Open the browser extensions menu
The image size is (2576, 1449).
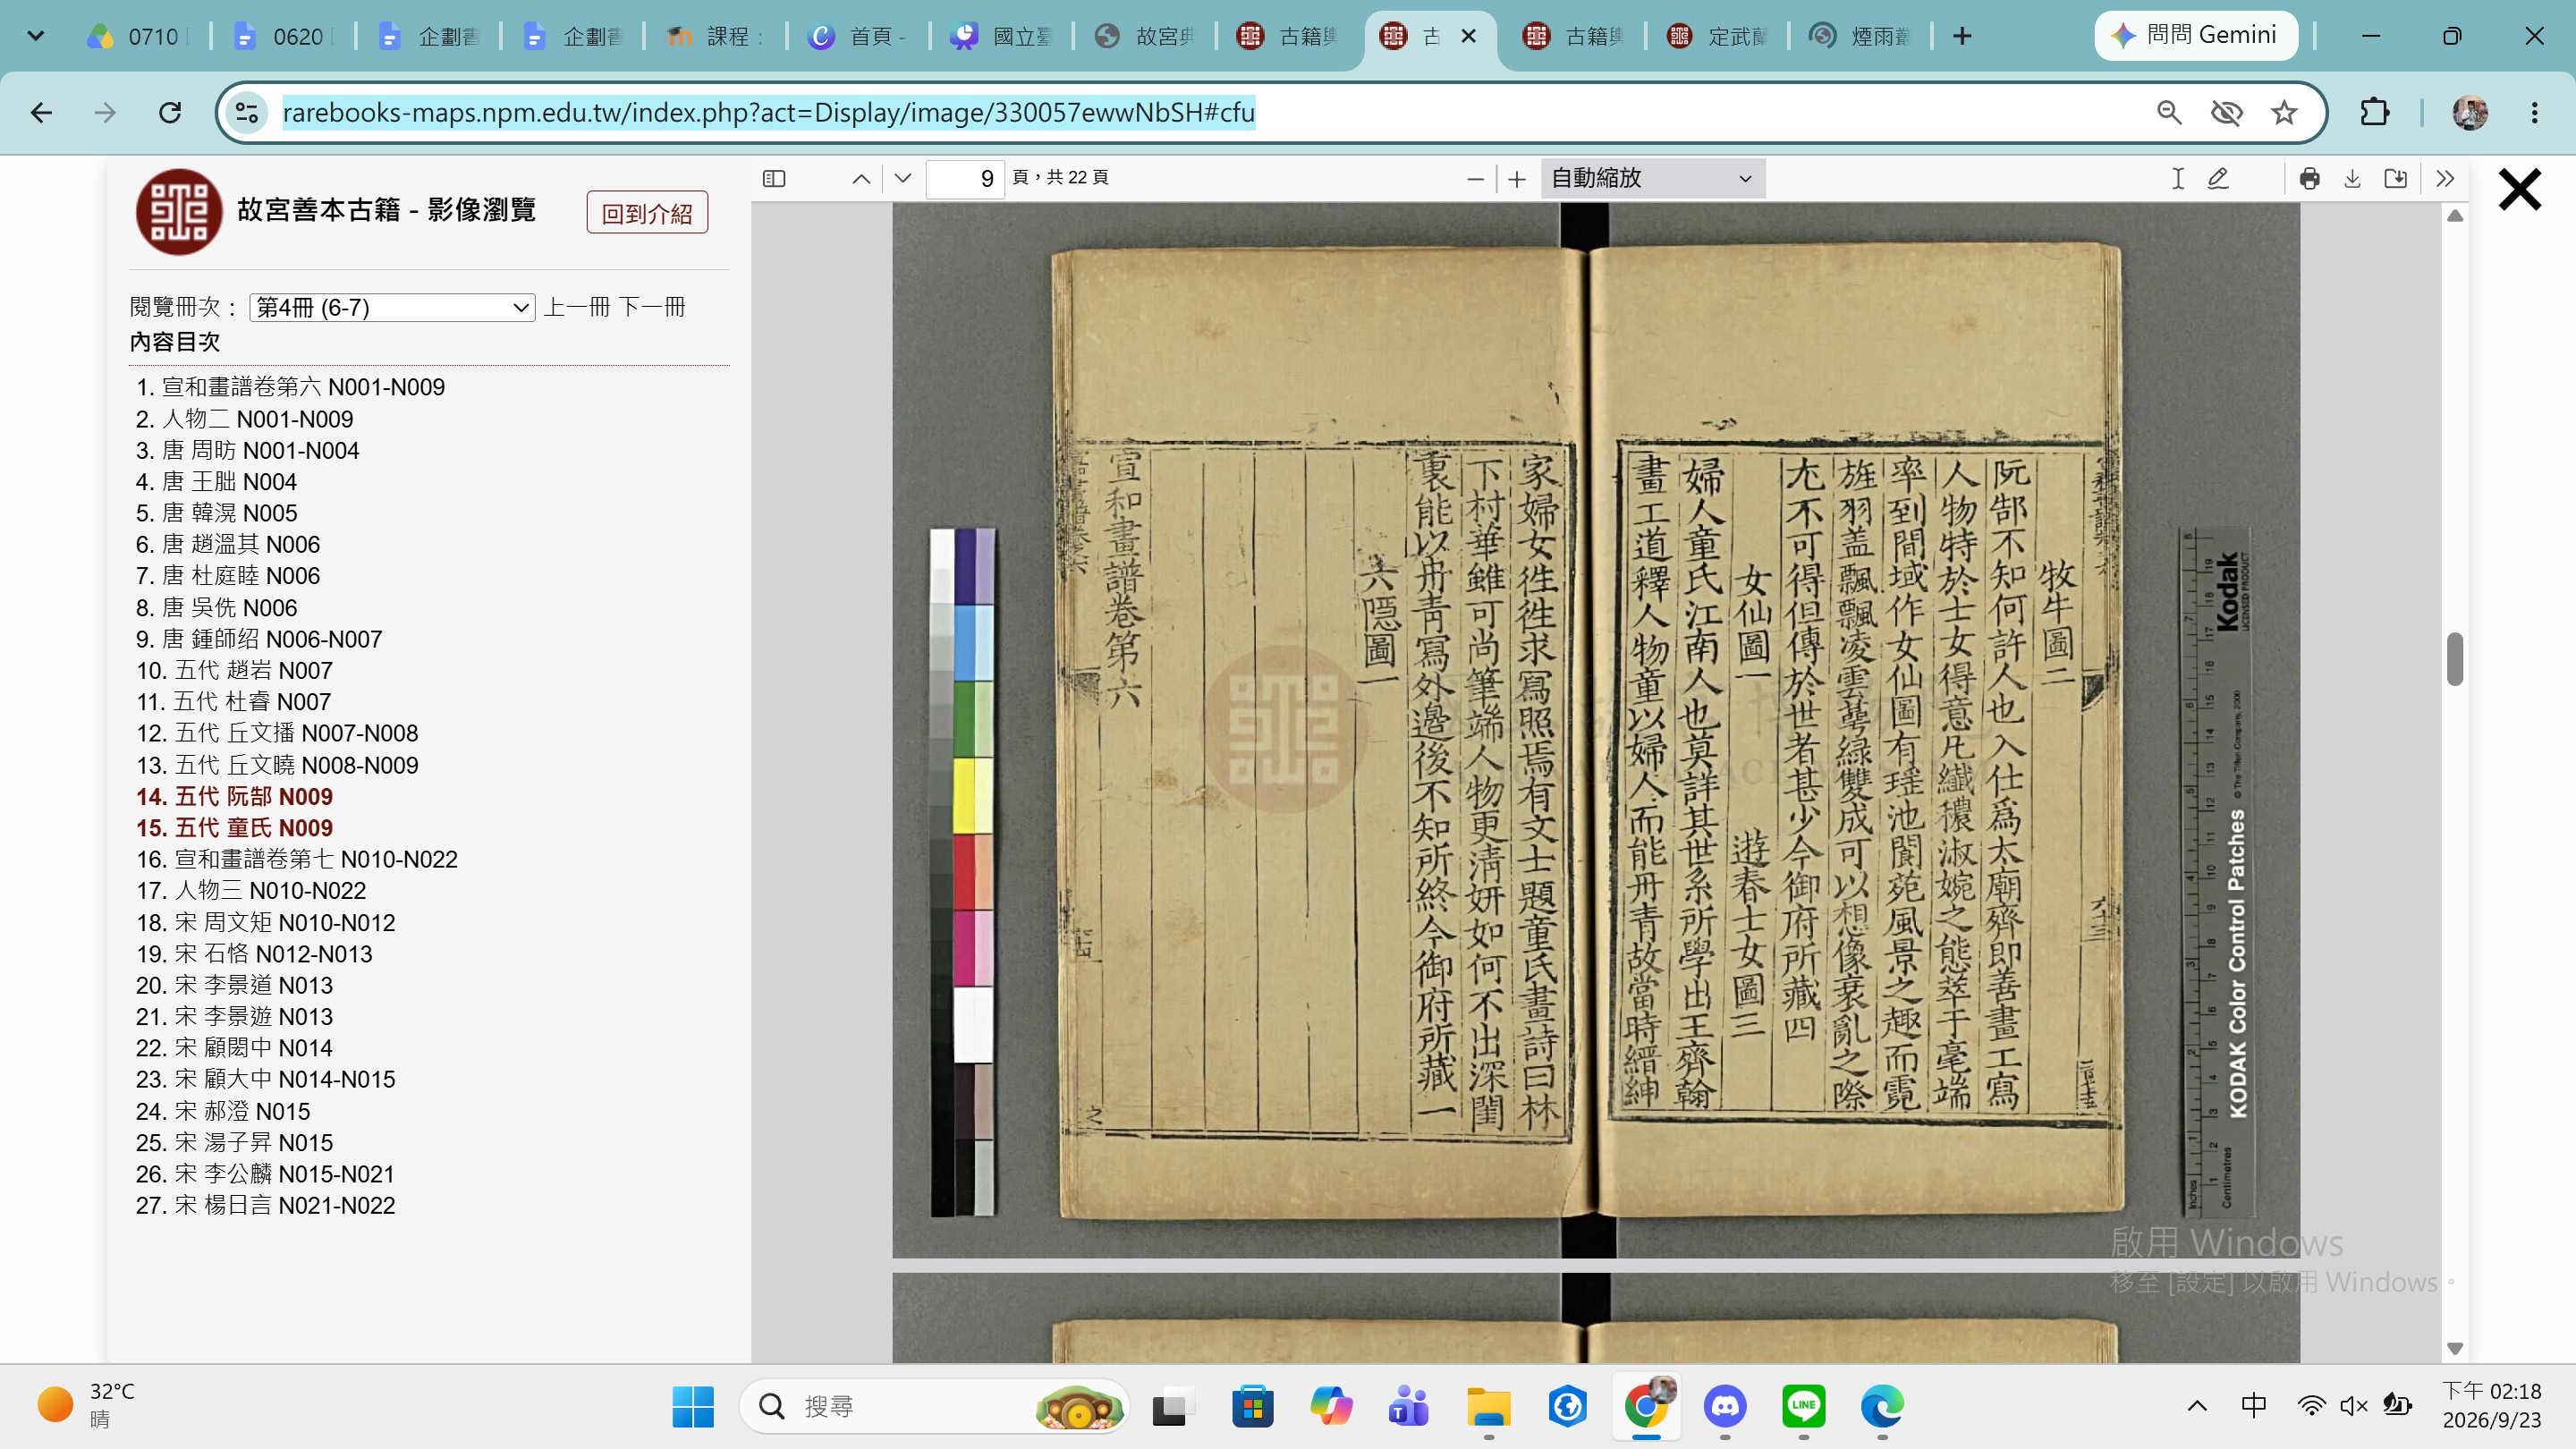click(2375, 112)
